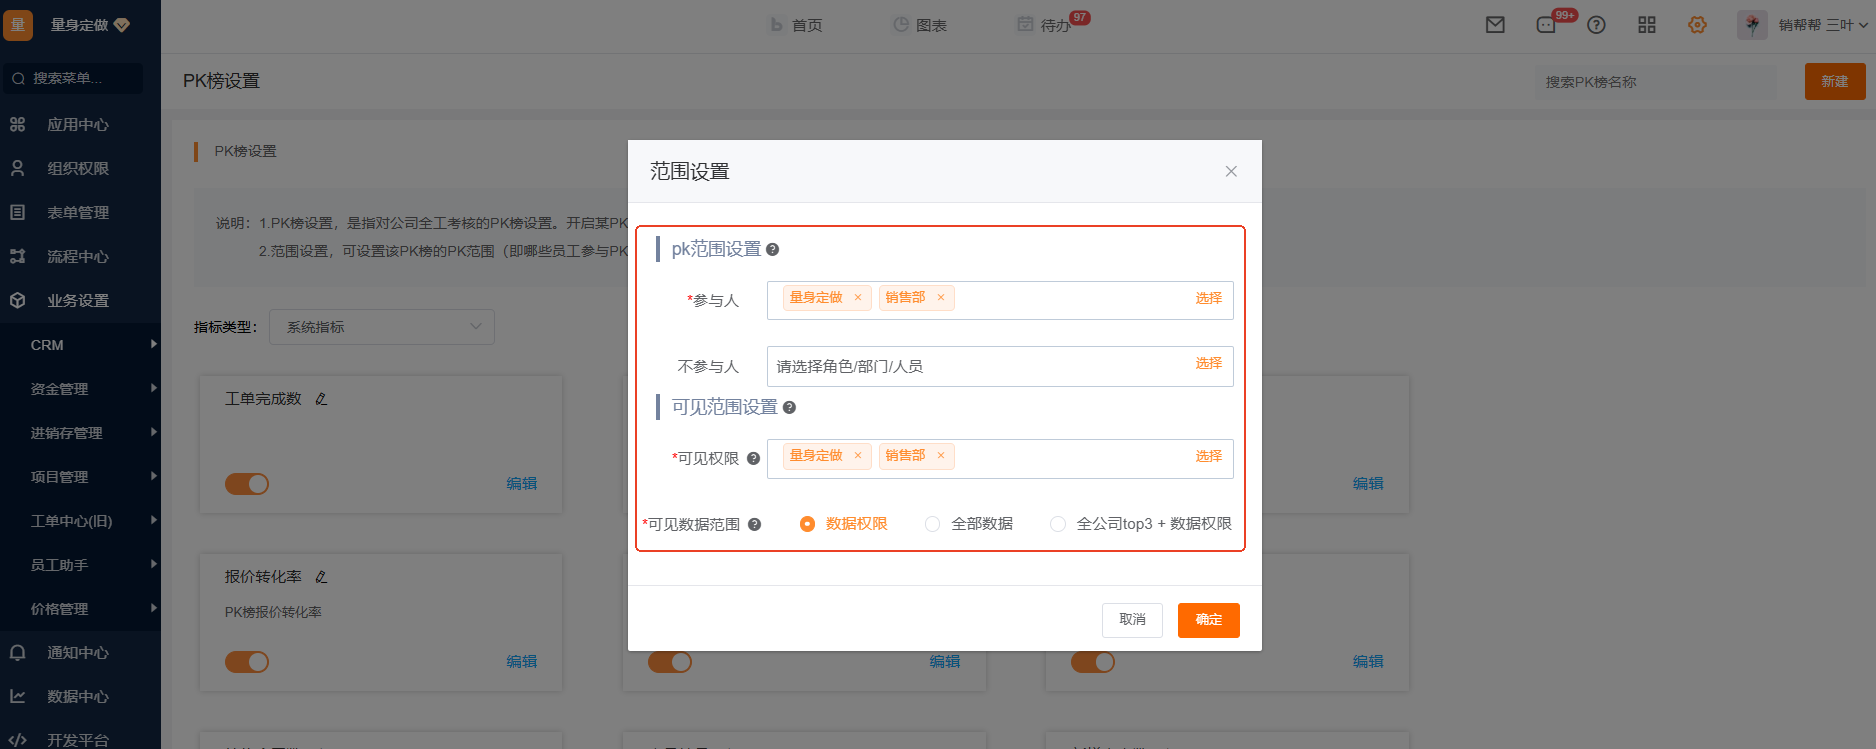The height and width of the screenshot is (749, 1876).
Task: Open the apps grid icon in header
Action: tap(1647, 25)
